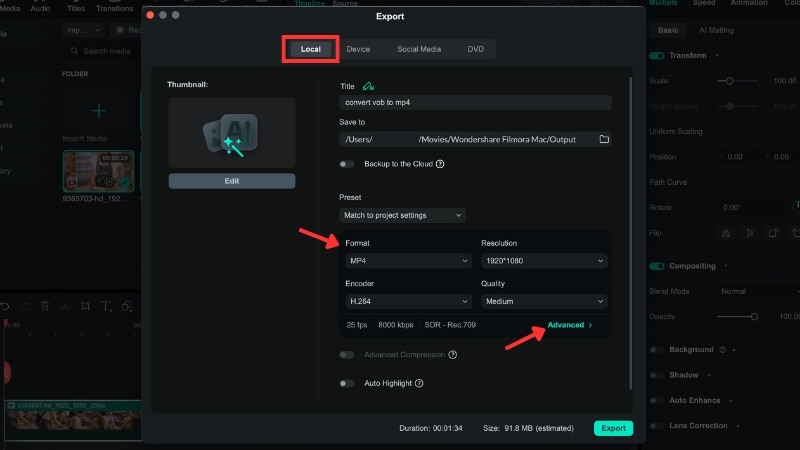This screenshot has width=800, height=450.
Task: Enable the Auto Highlight switch
Action: click(346, 383)
